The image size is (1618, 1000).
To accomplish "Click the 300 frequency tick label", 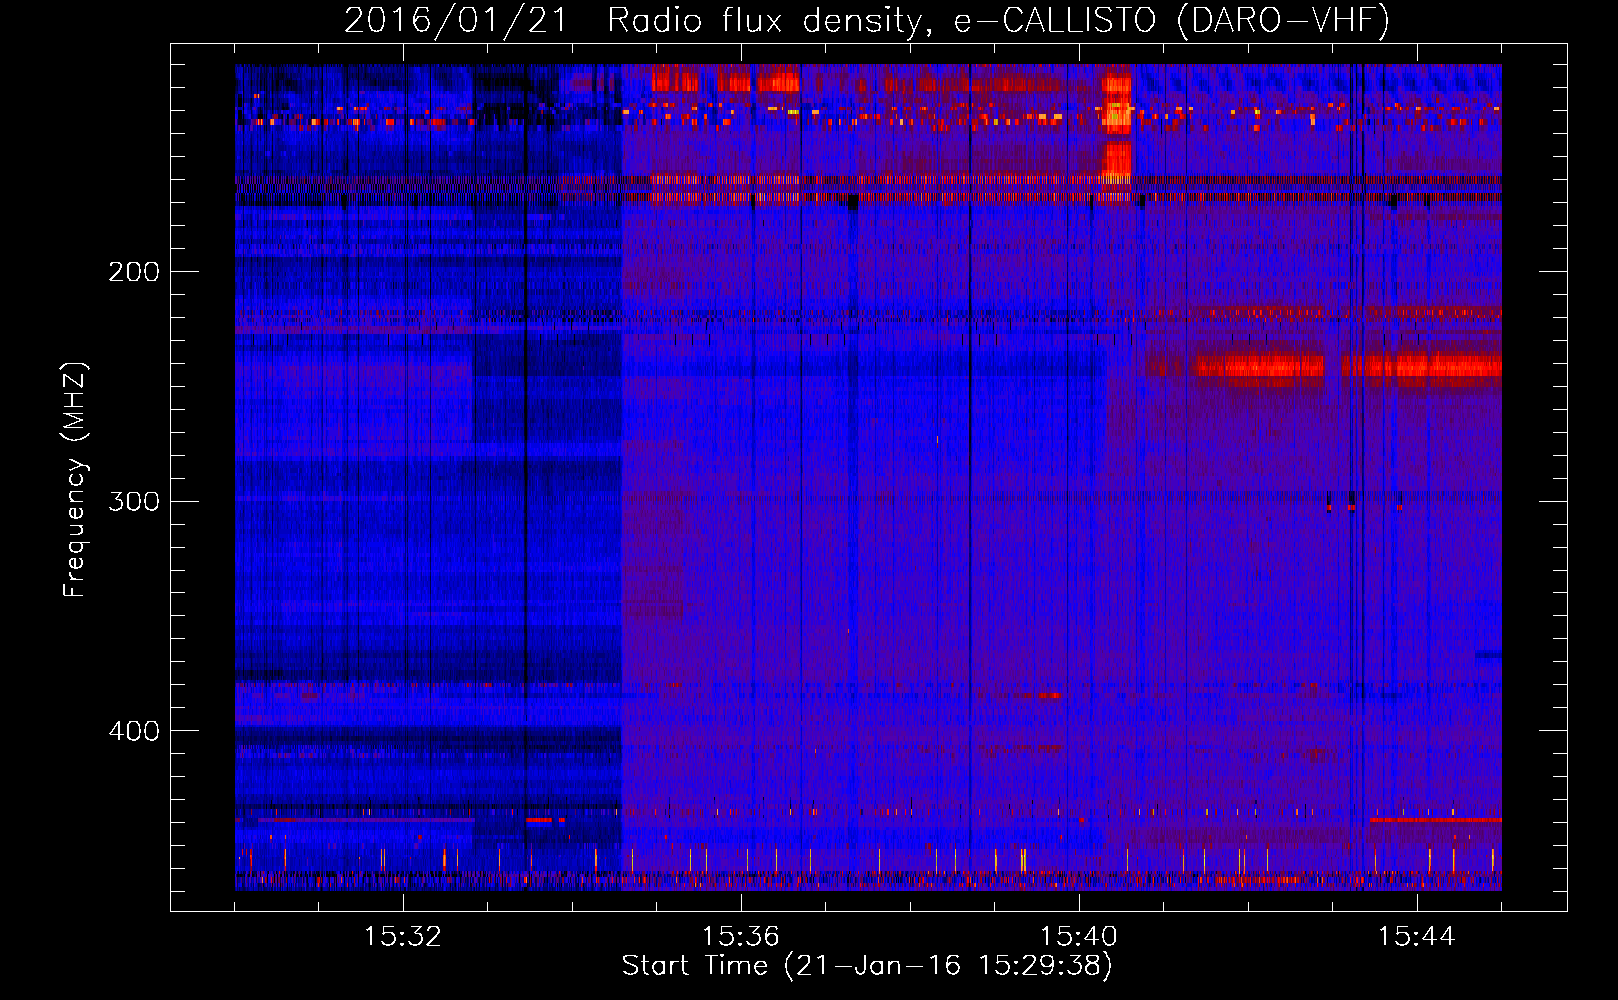I will [133, 501].
